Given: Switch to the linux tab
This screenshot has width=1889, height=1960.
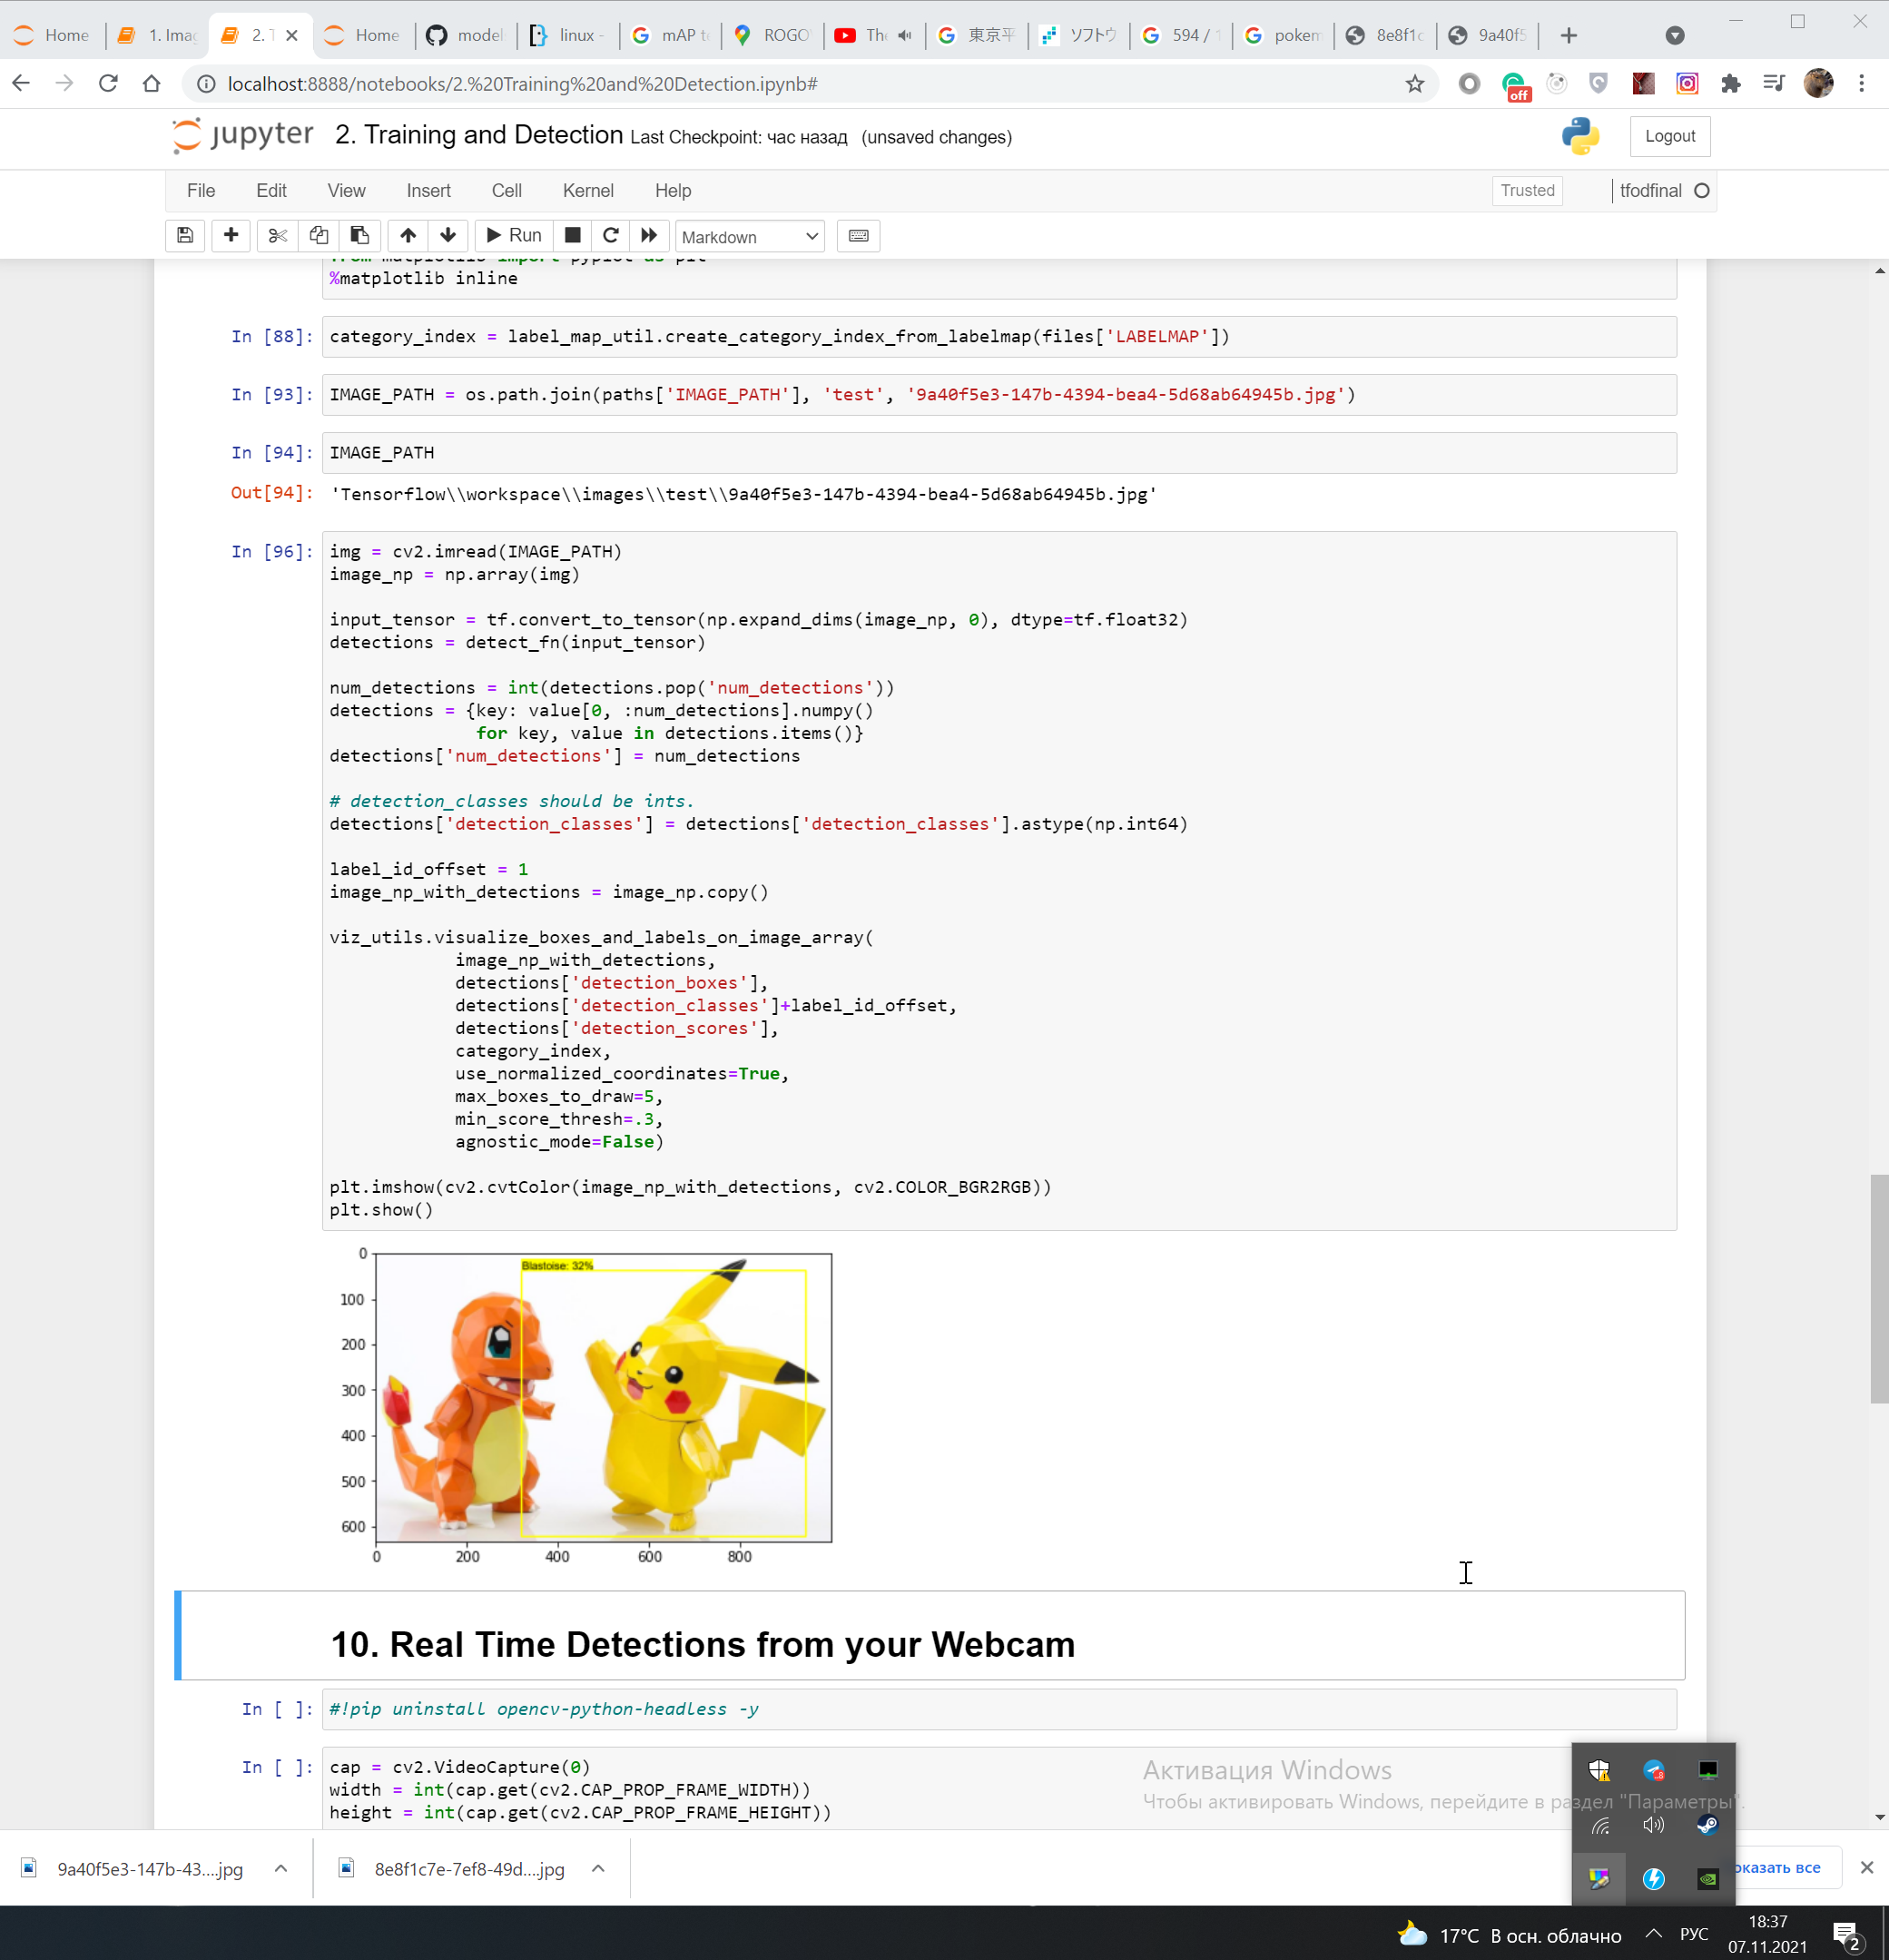Looking at the screenshot, I should [567, 35].
